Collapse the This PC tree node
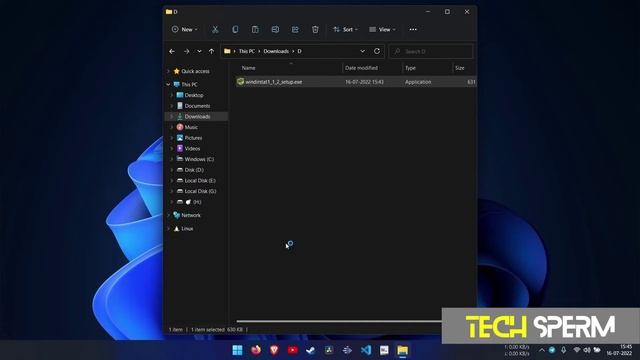The height and width of the screenshot is (360, 640). point(168,84)
